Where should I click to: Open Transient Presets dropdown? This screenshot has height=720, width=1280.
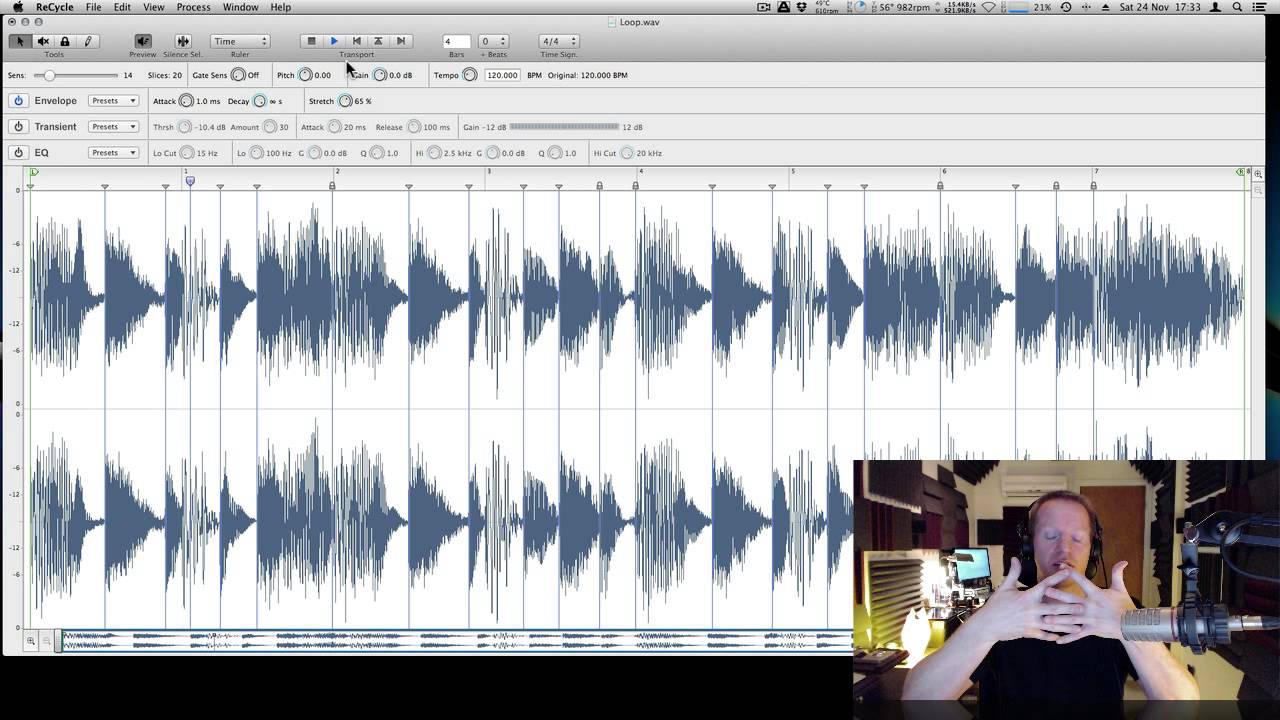pos(113,127)
